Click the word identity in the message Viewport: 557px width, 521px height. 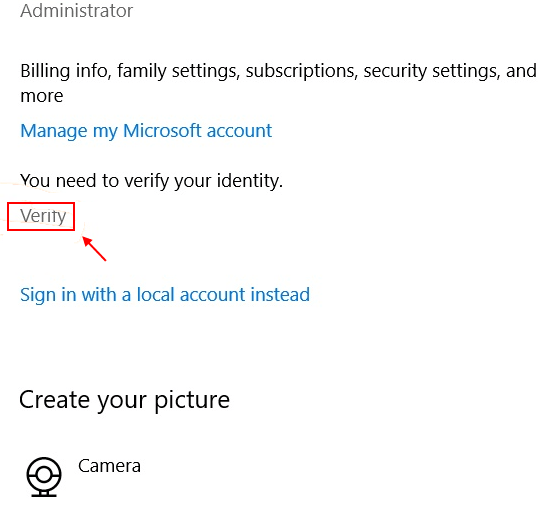[x=250, y=181]
